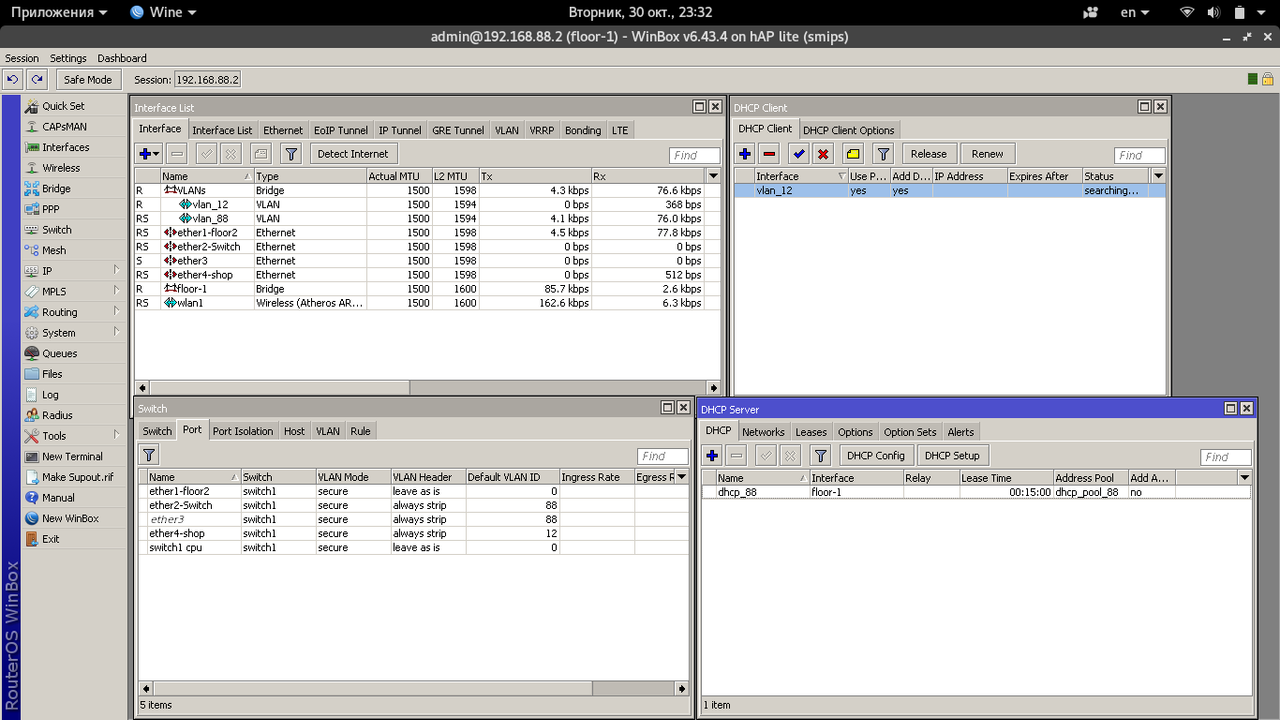
Task: Toggle the Safe Mode button
Action: [87, 79]
